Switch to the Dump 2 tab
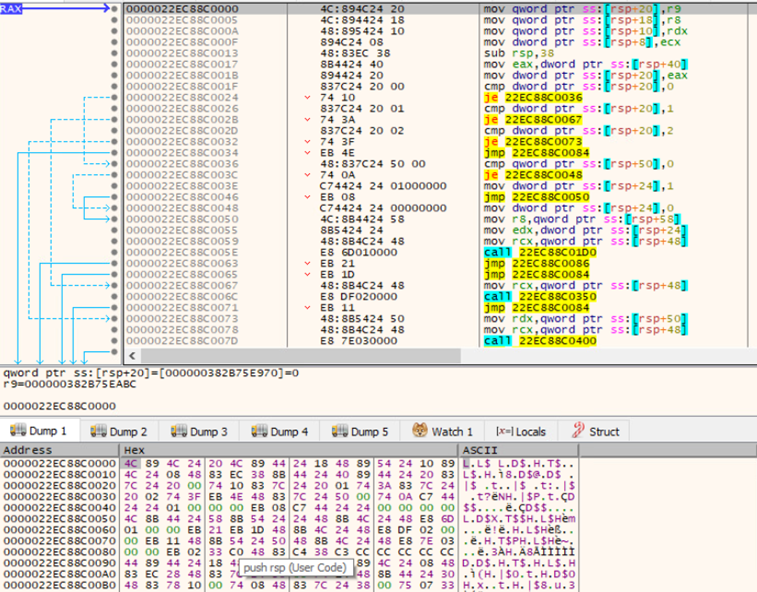 [128, 431]
